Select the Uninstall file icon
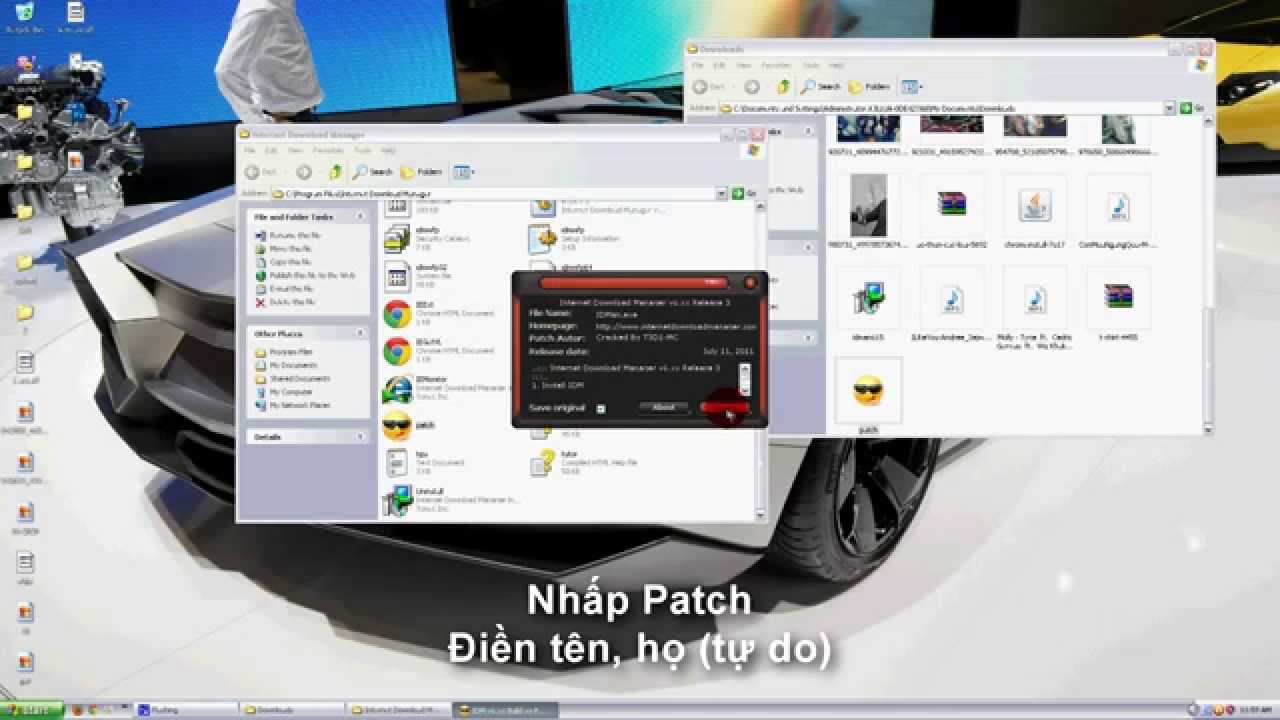Image resolution: width=1280 pixels, height=720 pixels. pos(398,500)
